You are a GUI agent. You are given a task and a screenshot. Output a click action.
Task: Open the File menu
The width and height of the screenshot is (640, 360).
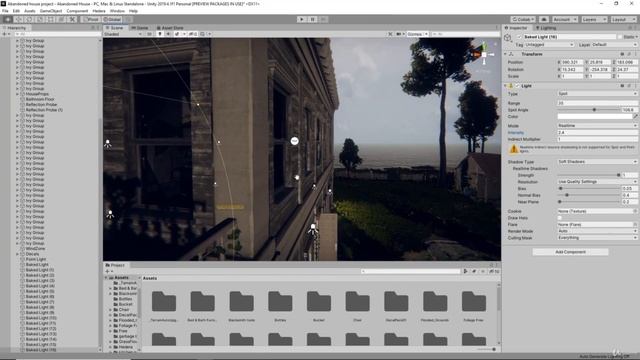point(5,11)
